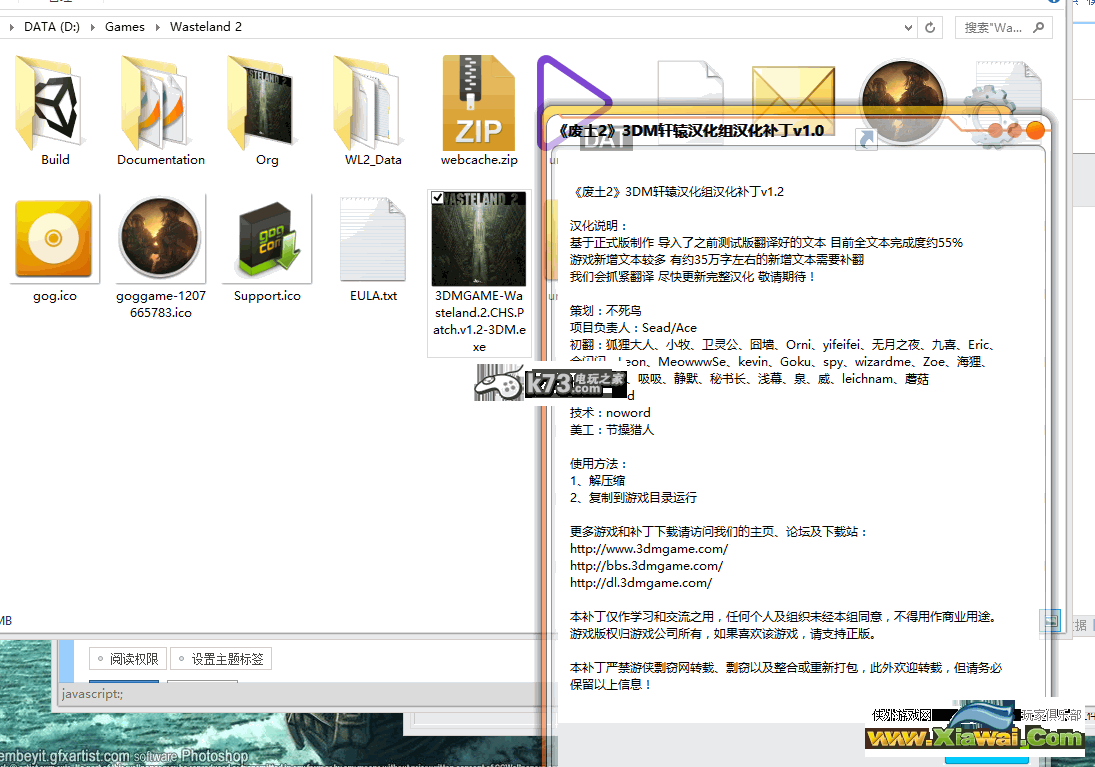Screen dimensions: 1095x767
Task: Click the line 美工：节操猎人
Action: [x=612, y=430]
